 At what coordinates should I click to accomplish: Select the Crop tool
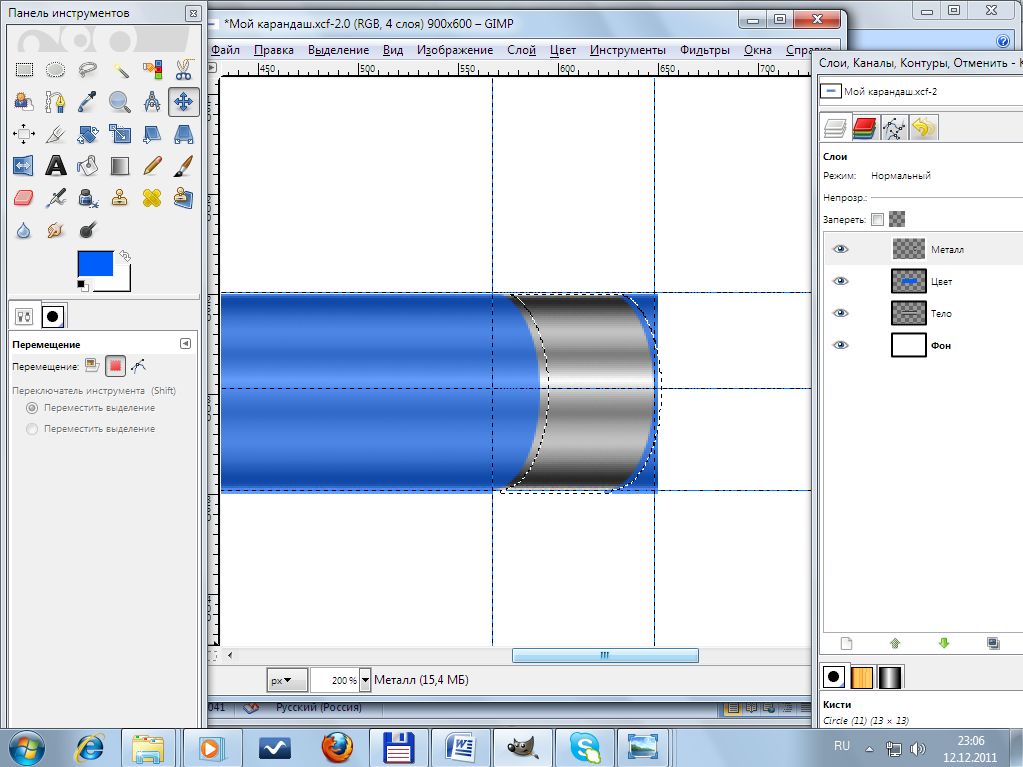(55, 134)
